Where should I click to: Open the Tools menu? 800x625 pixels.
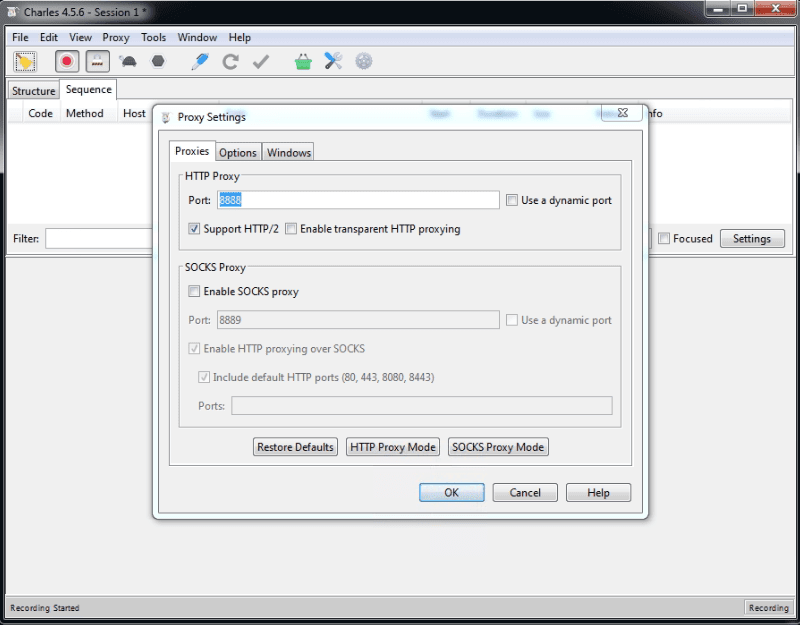coord(154,37)
